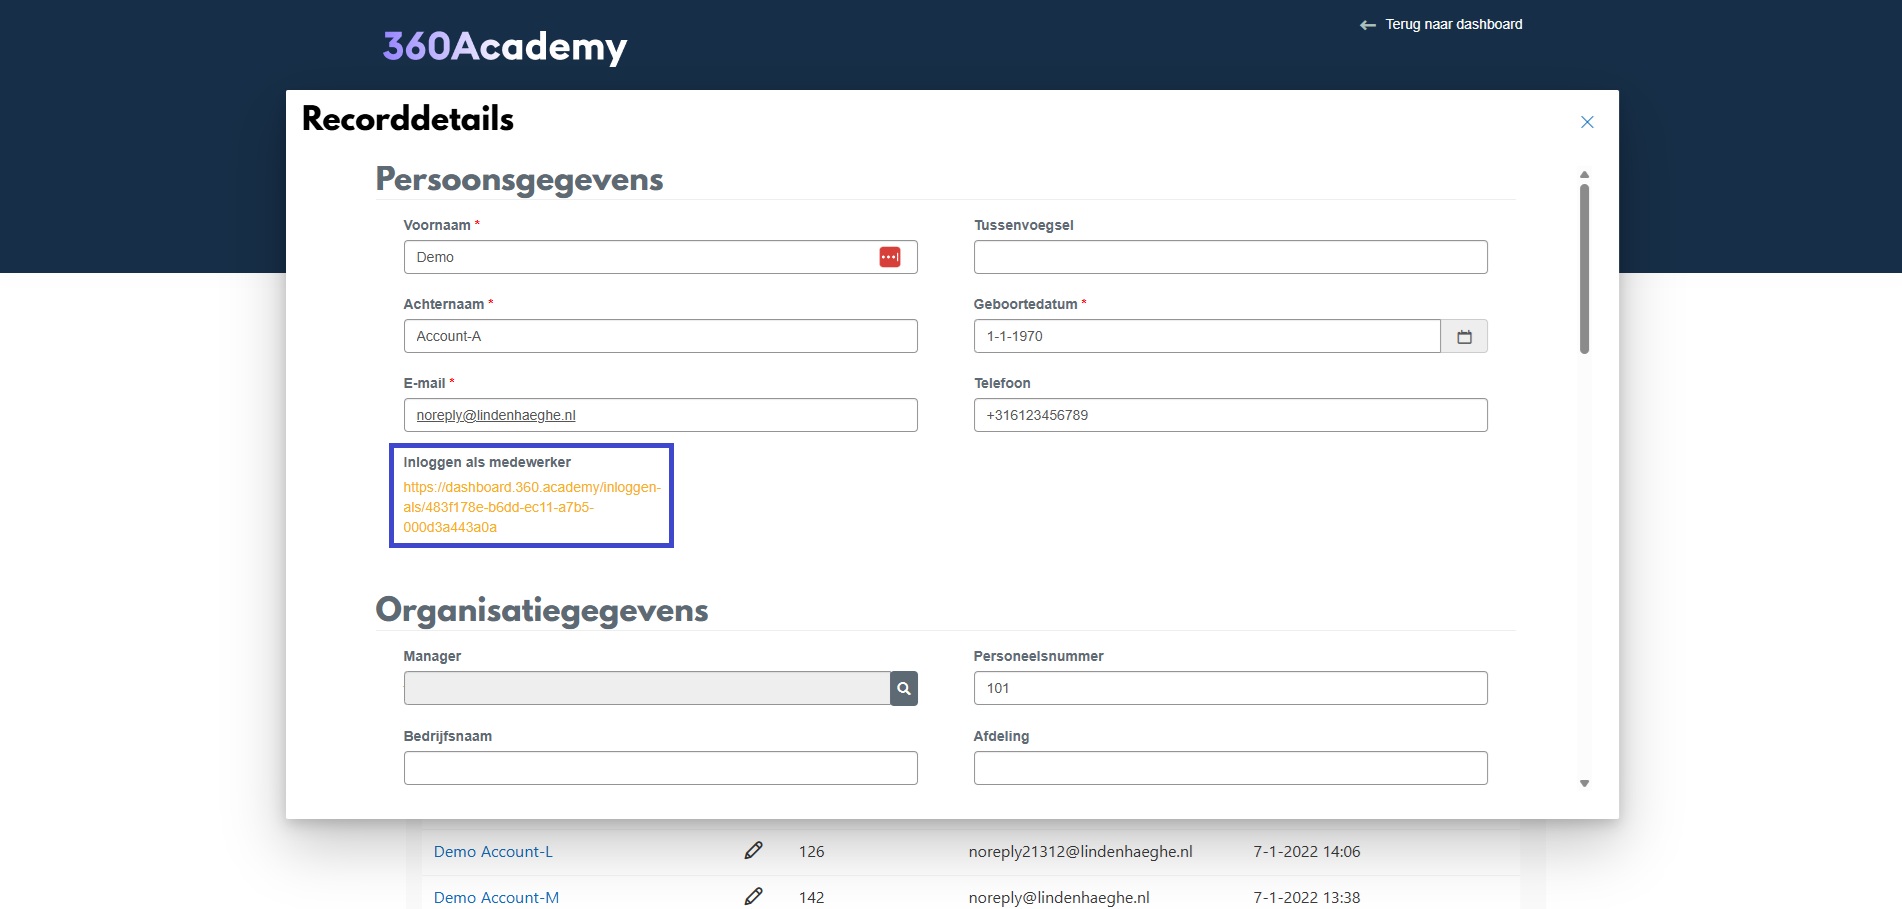Click email noreply21312@lindenhaeghe.nl

pyautogui.click(x=1080, y=852)
